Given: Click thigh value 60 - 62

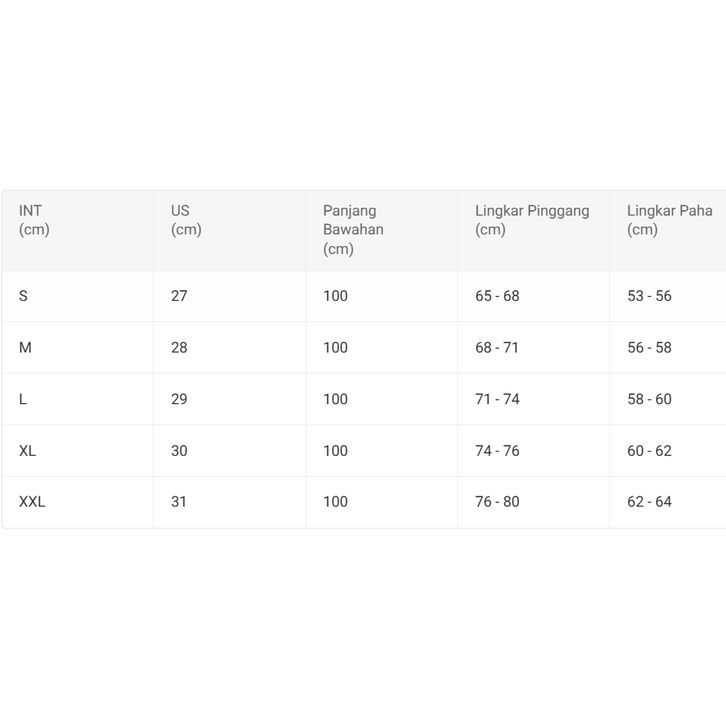Looking at the screenshot, I should coord(649,451).
